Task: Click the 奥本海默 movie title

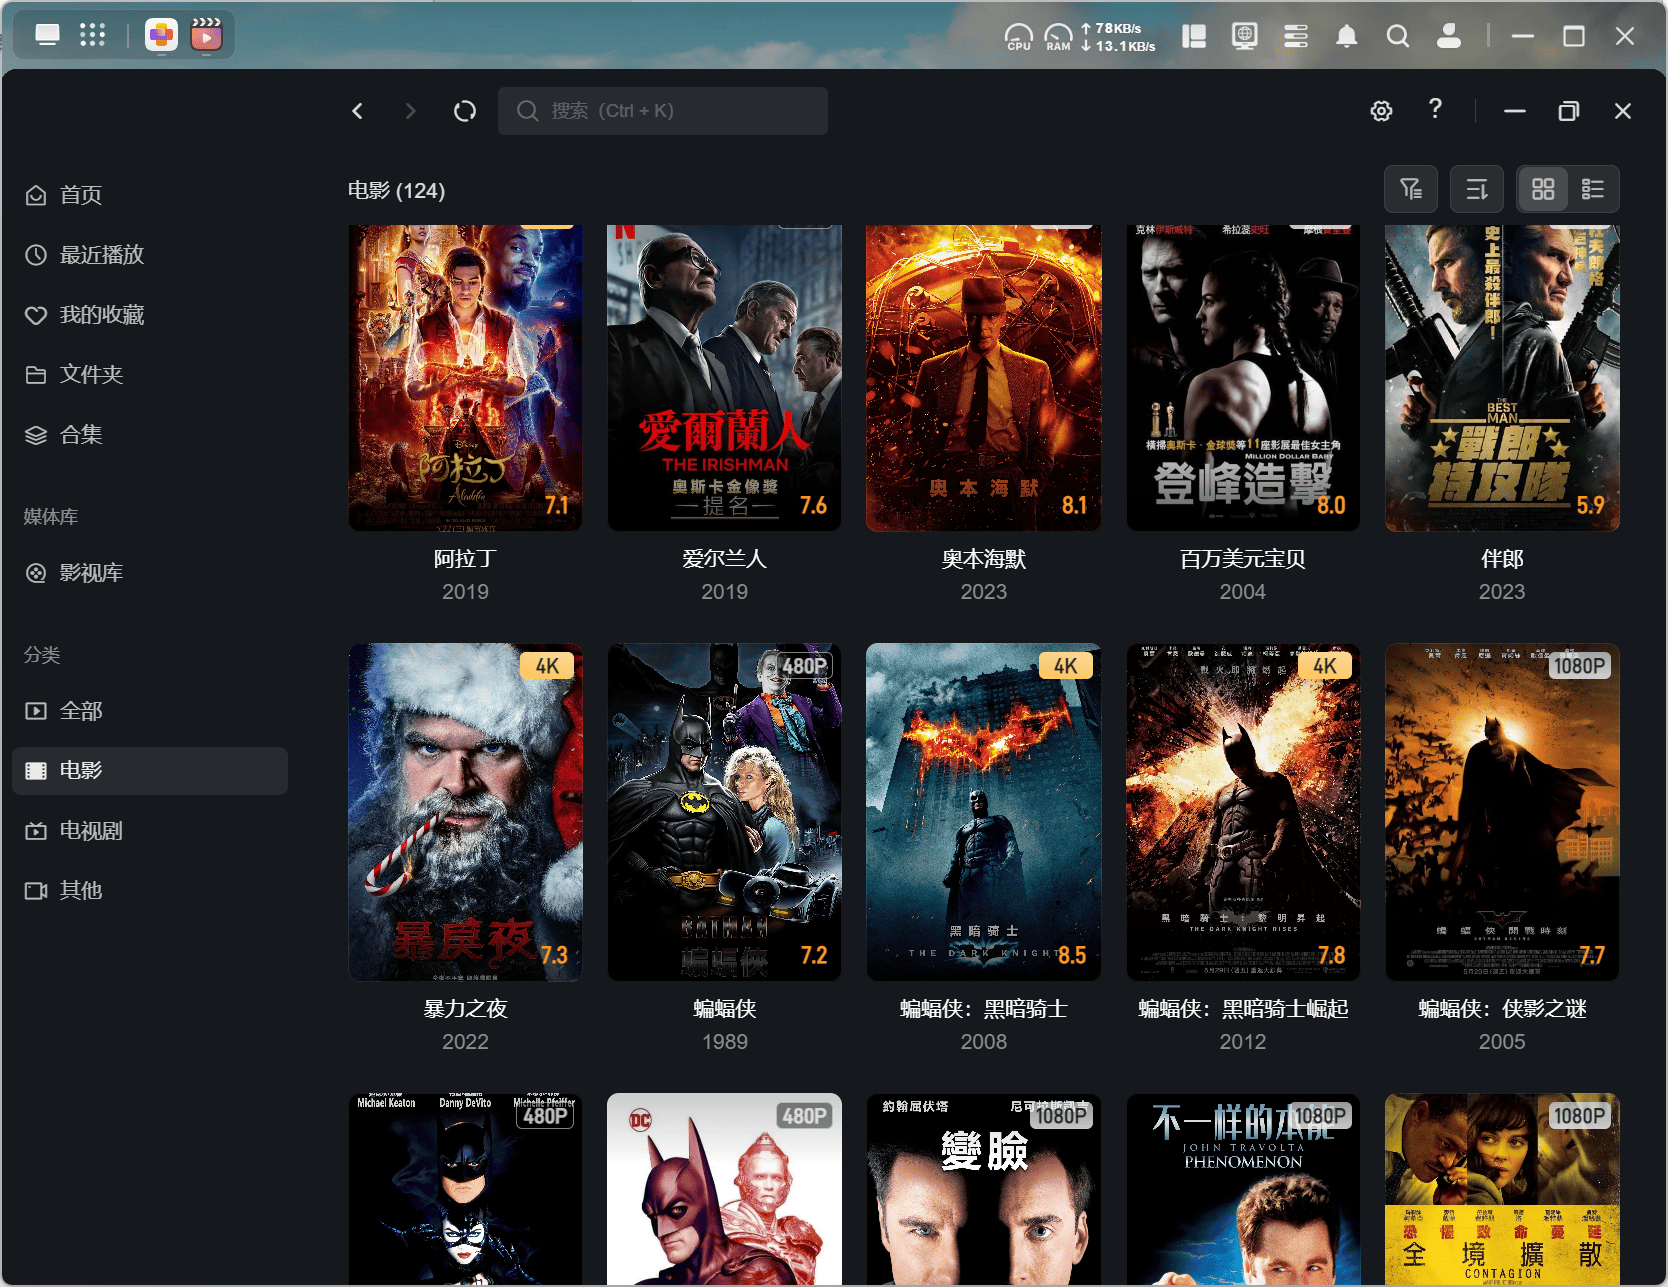Action: tap(983, 559)
